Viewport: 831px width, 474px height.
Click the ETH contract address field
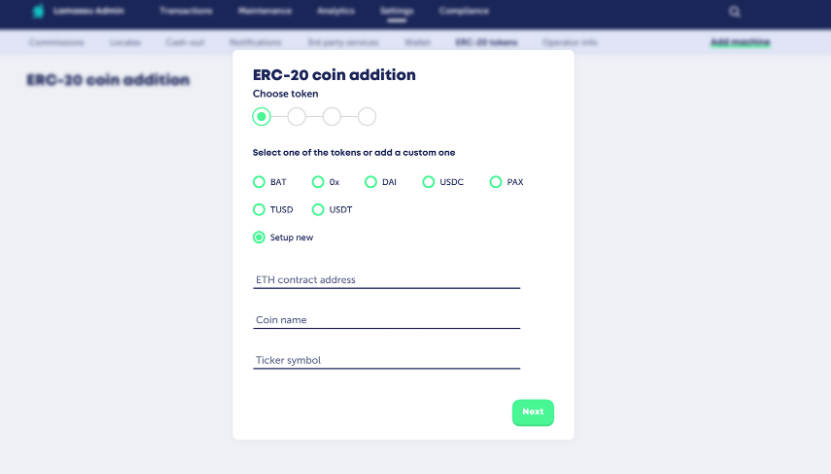click(x=386, y=280)
